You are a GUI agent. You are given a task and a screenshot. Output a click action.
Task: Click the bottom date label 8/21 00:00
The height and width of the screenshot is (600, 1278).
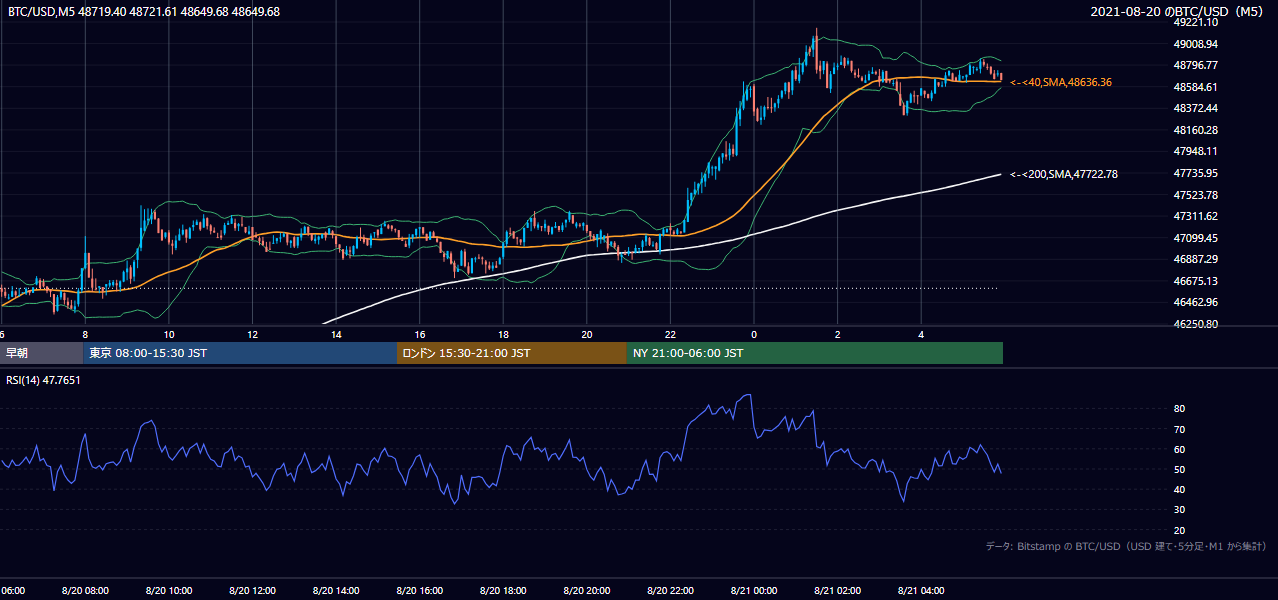[x=753, y=590]
